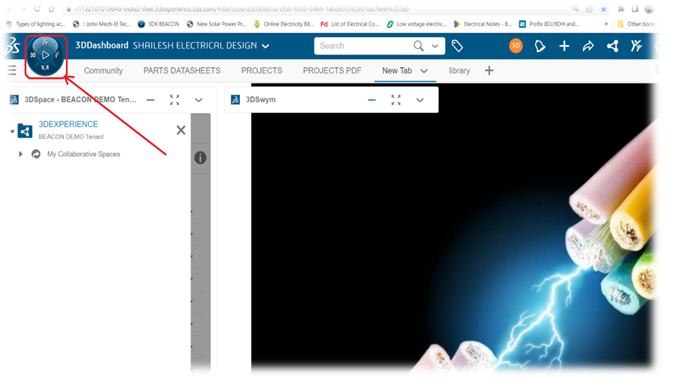Open the PROJECTS PDF tab

tap(332, 70)
